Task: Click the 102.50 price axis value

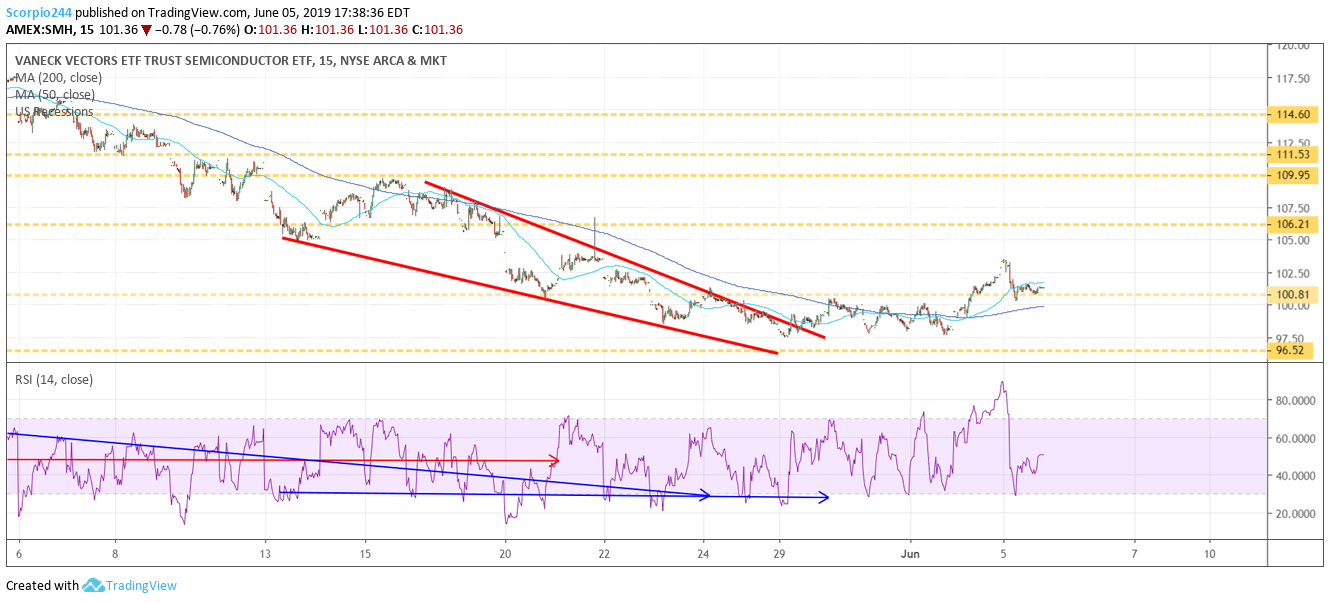Action: tap(1292, 273)
